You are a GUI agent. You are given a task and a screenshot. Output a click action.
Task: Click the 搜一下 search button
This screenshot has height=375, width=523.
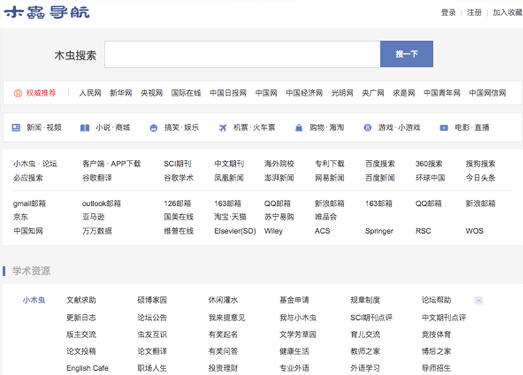[407, 54]
